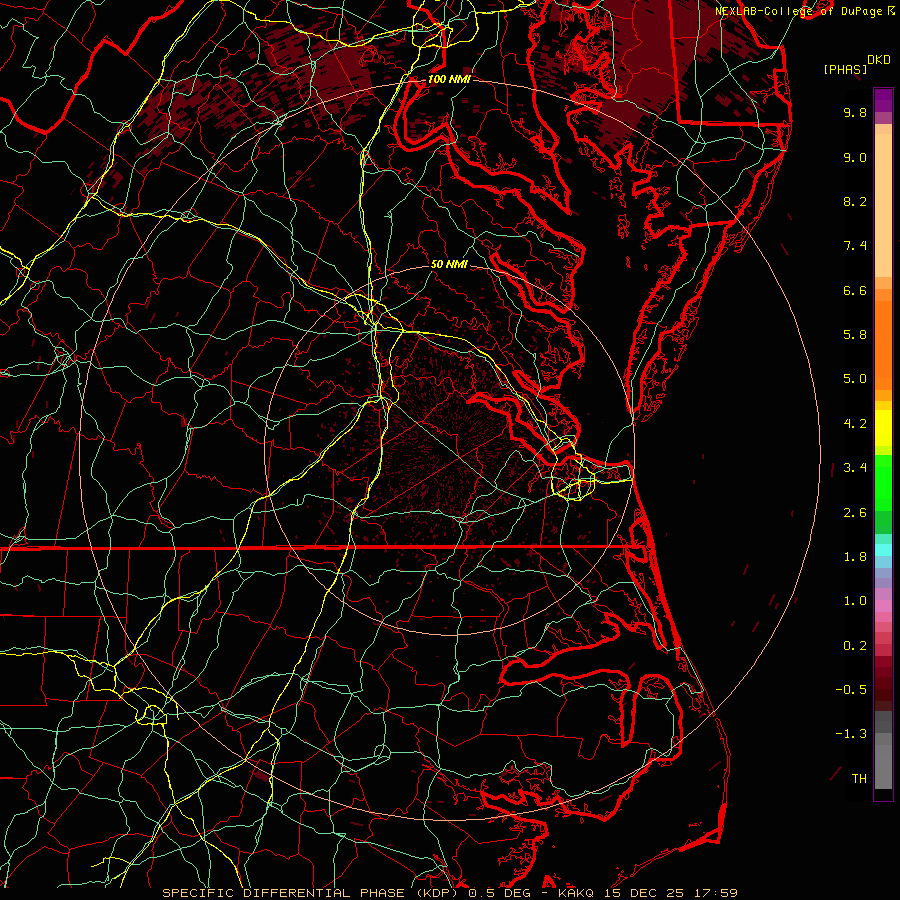
Task: Click the "KAKQ" radar site identifier
Action: (577, 893)
